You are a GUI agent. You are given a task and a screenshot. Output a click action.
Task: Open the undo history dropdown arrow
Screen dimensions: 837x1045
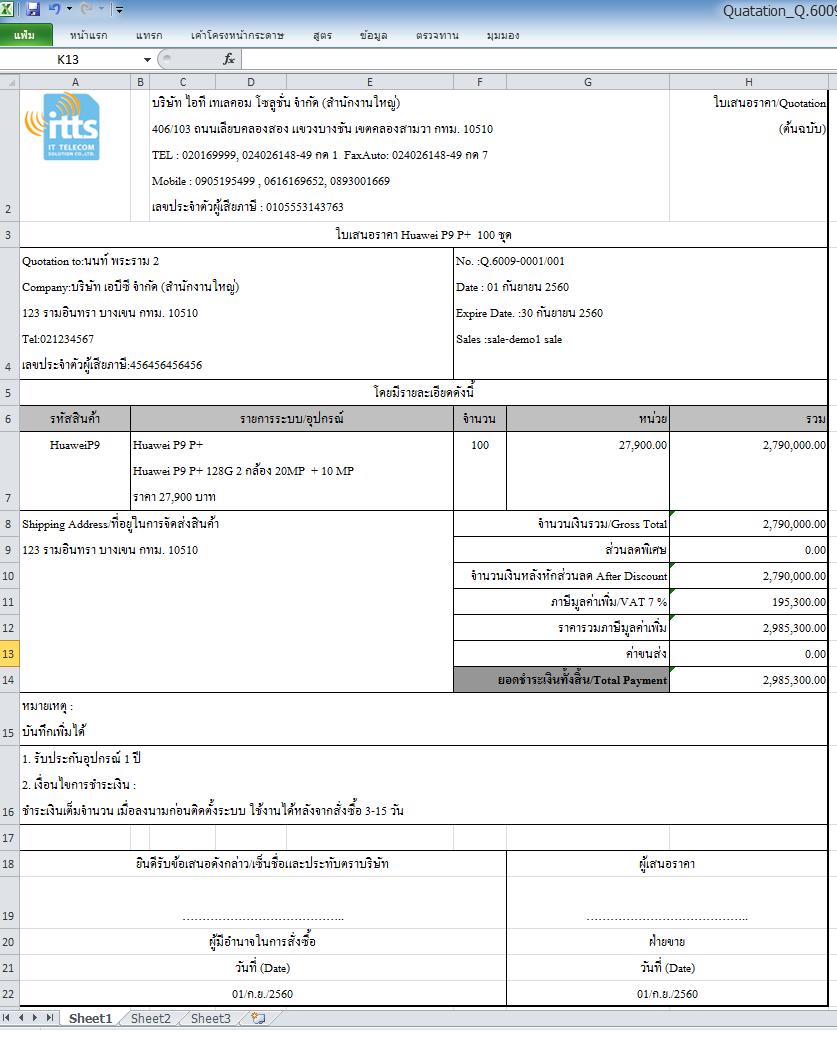[69, 9]
